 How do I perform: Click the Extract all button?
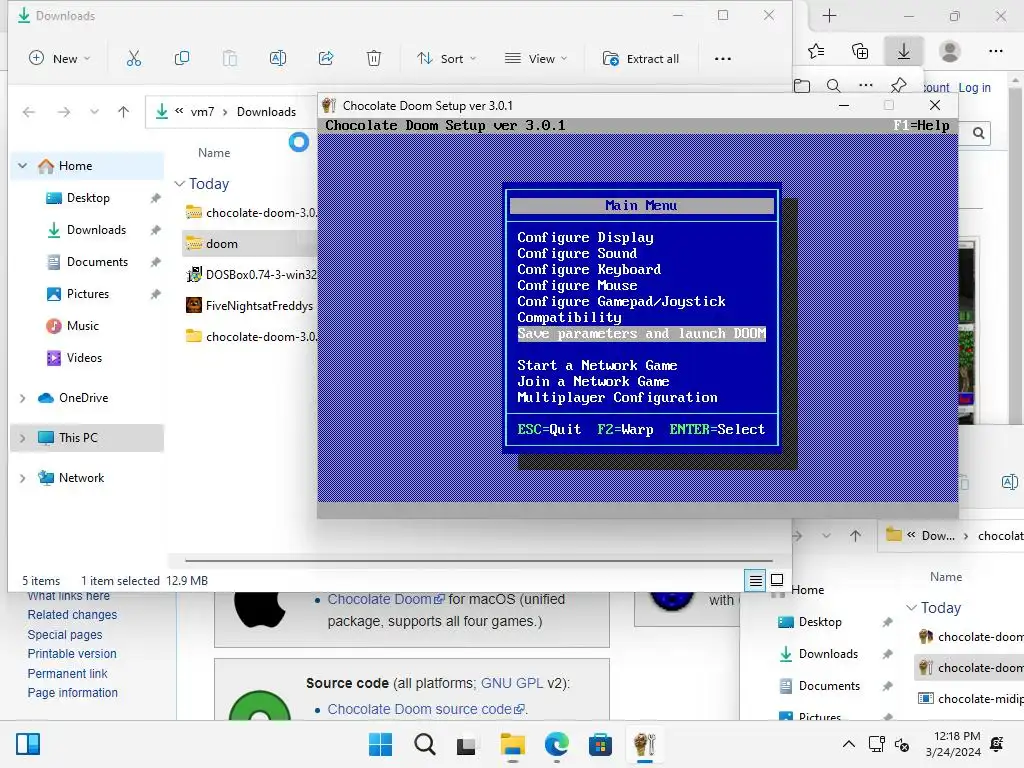(x=641, y=59)
